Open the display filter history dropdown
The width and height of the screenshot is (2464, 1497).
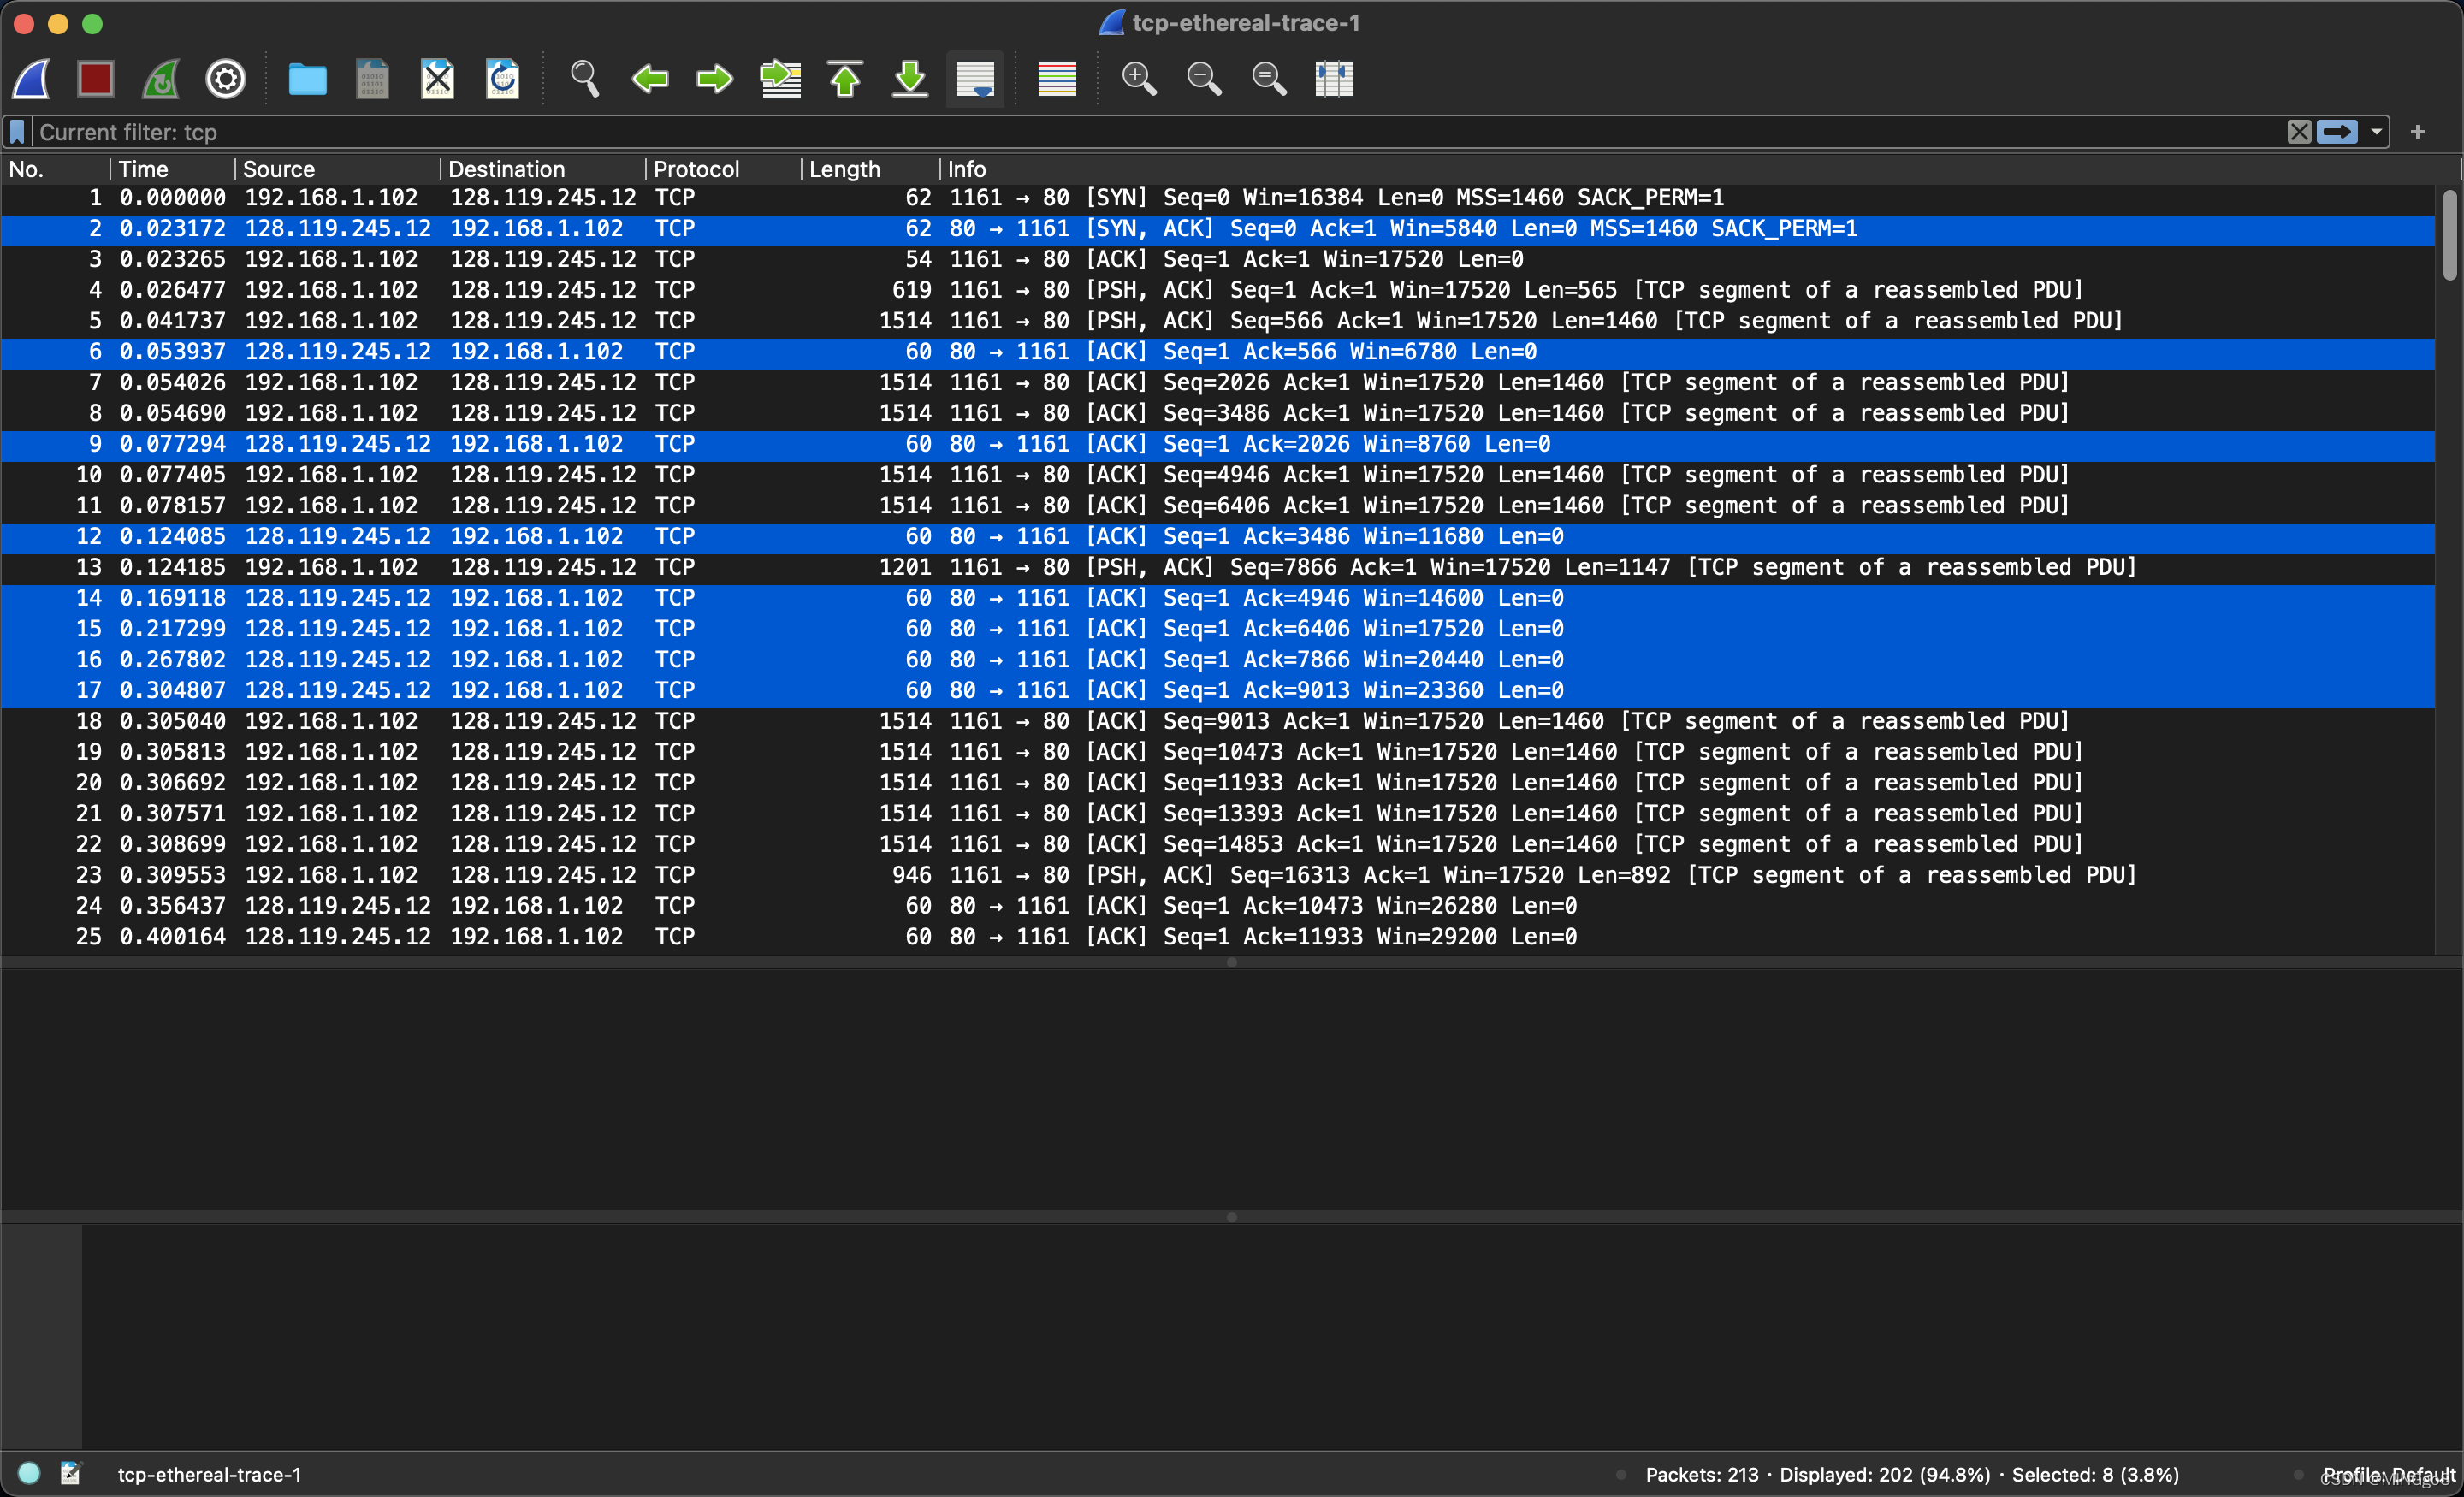[2377, 132]
